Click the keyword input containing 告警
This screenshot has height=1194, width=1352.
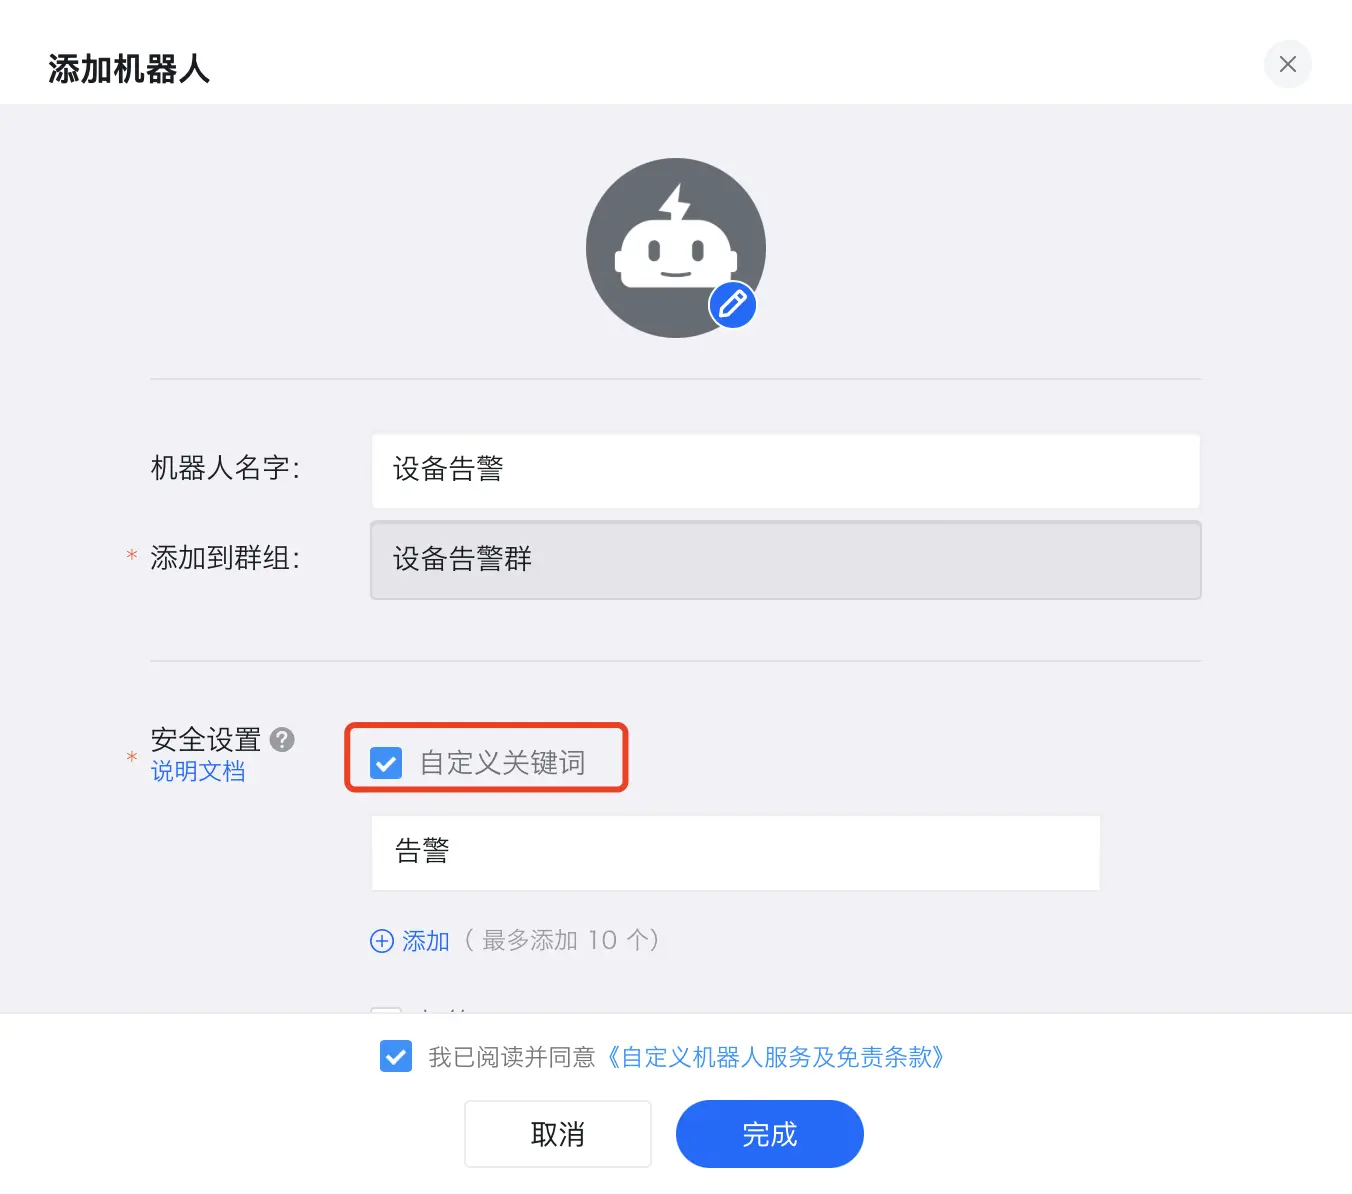click(x=735, y=852)
